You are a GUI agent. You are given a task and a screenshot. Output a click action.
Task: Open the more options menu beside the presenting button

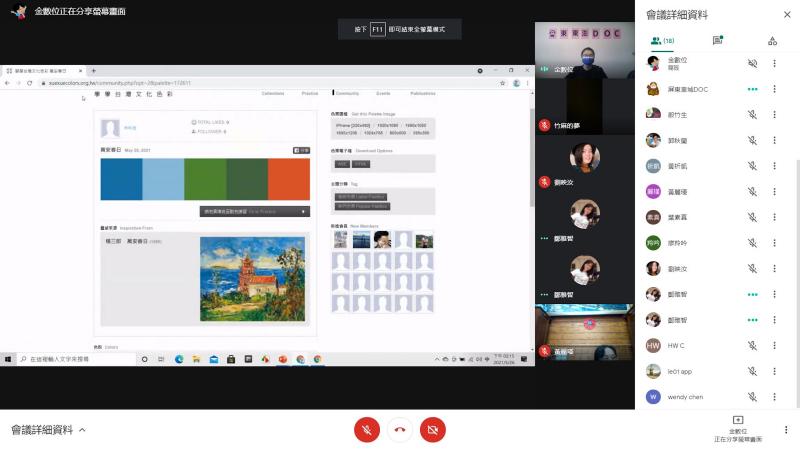point(787,430)
